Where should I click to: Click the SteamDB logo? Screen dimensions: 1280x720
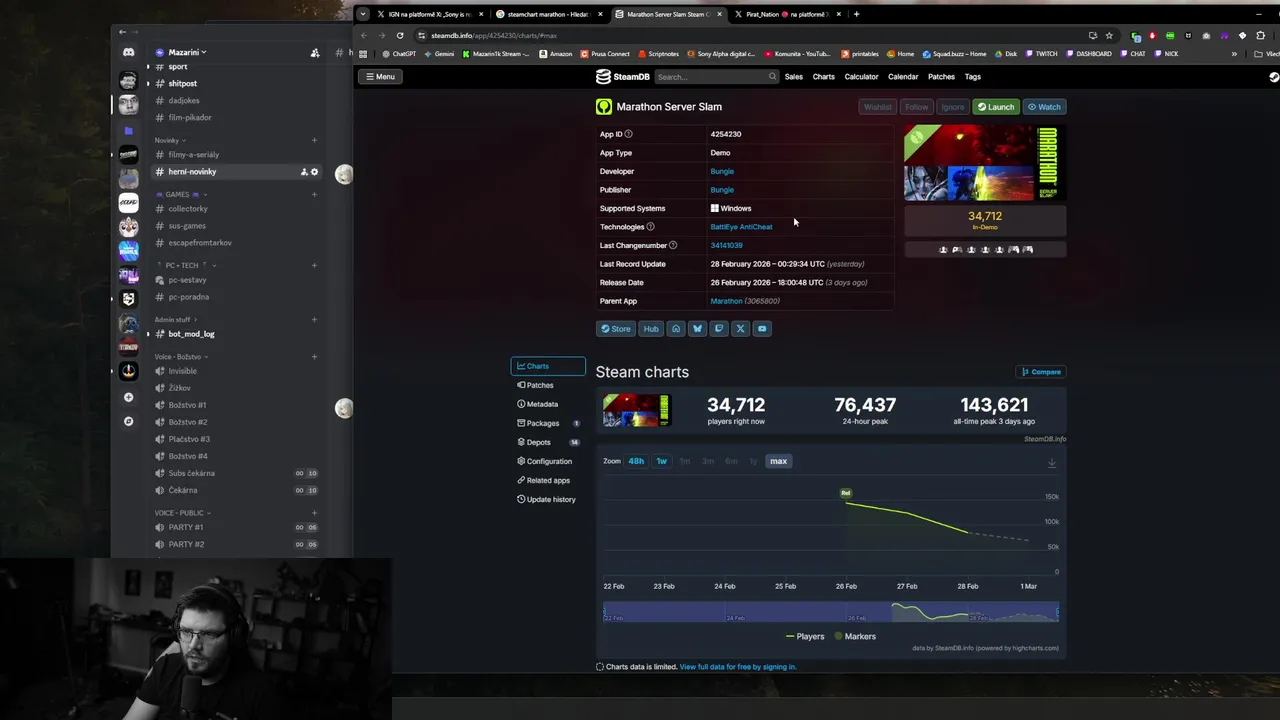[x=623, y=77]
